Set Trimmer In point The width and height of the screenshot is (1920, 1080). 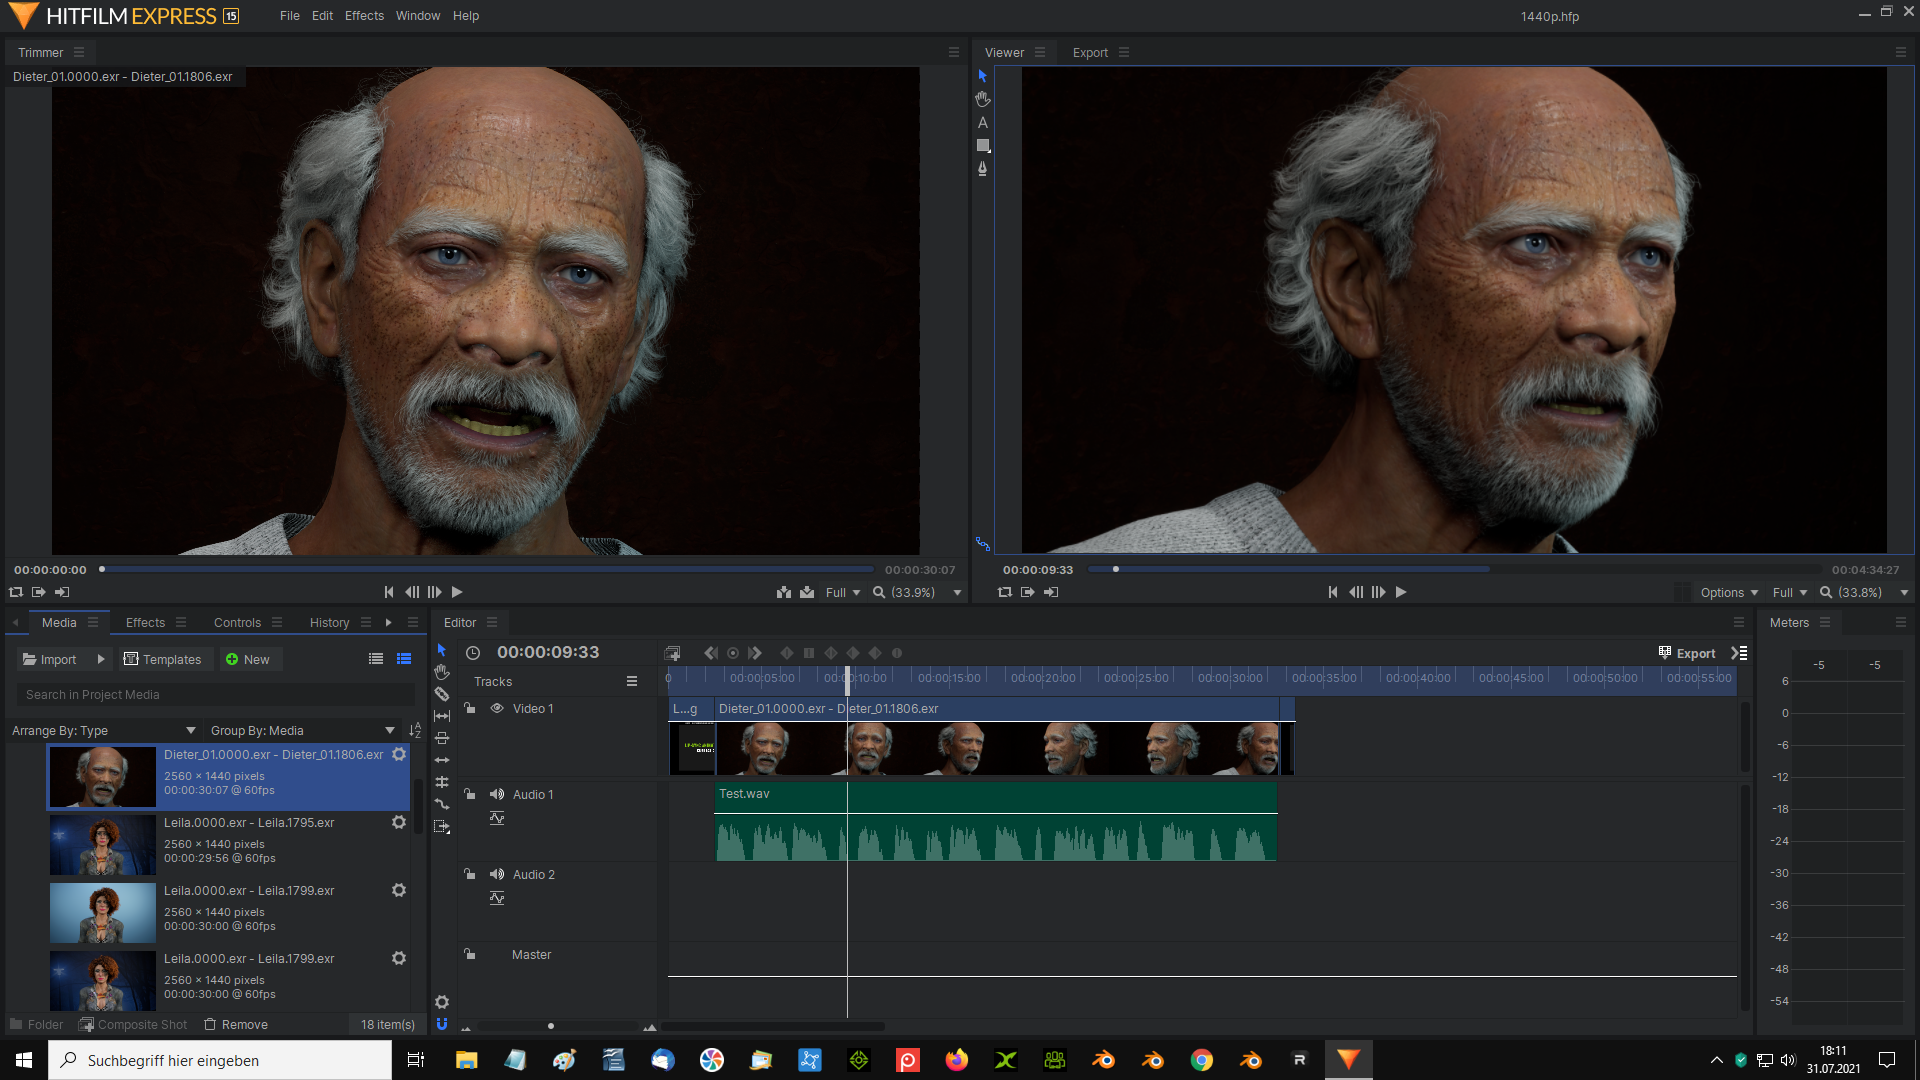(x=38, y=592)
